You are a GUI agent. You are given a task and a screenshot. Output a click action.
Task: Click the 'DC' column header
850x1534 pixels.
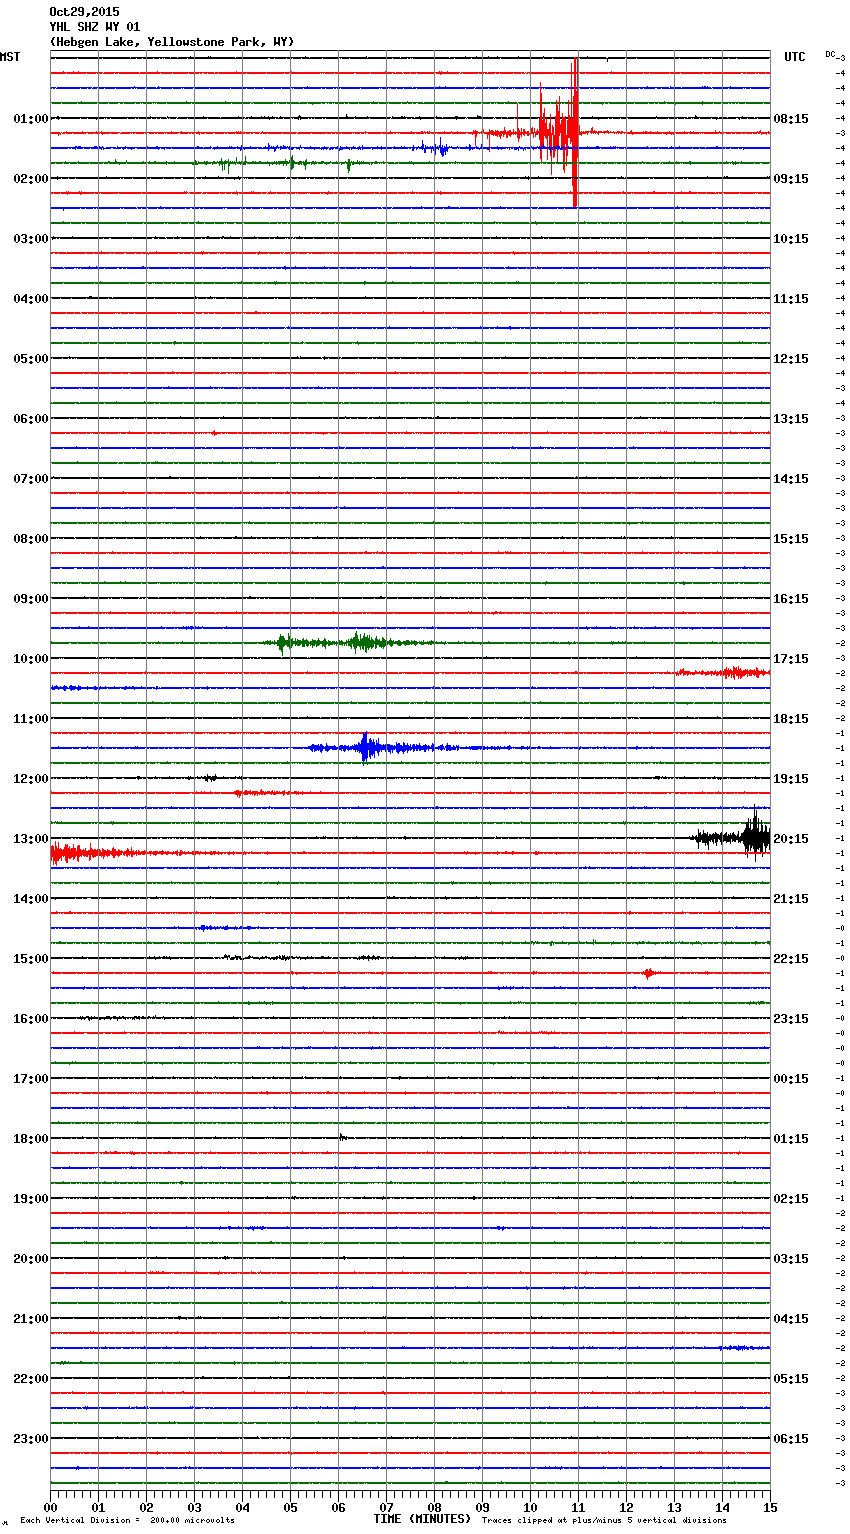(830, 54)
